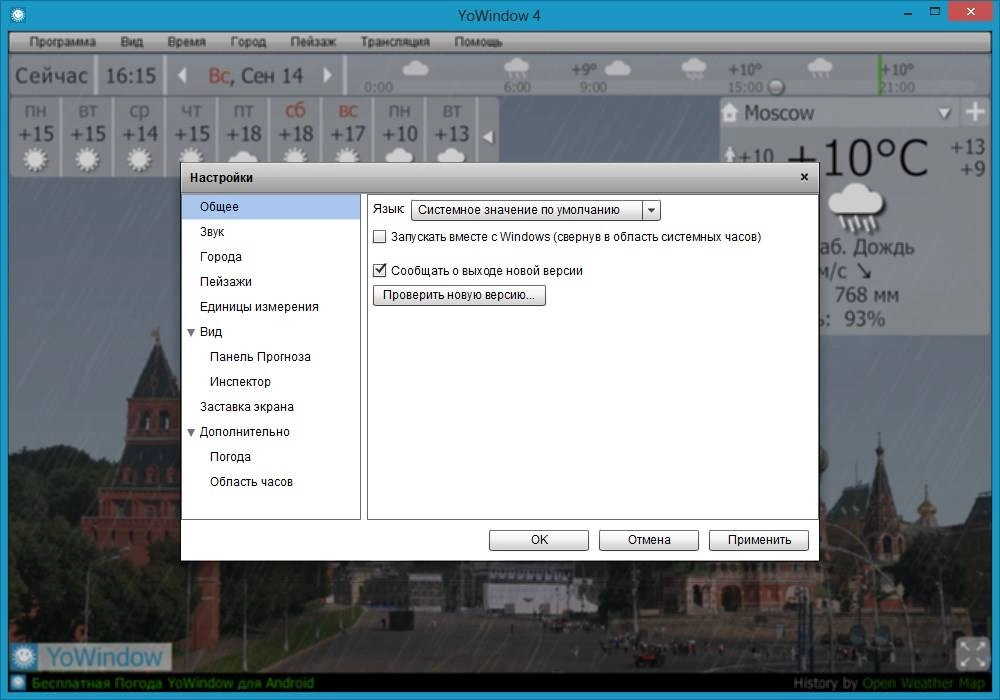The image size is (1000, 700).
Task: Select the ср +14 forecast day
Action: [139, 136]
